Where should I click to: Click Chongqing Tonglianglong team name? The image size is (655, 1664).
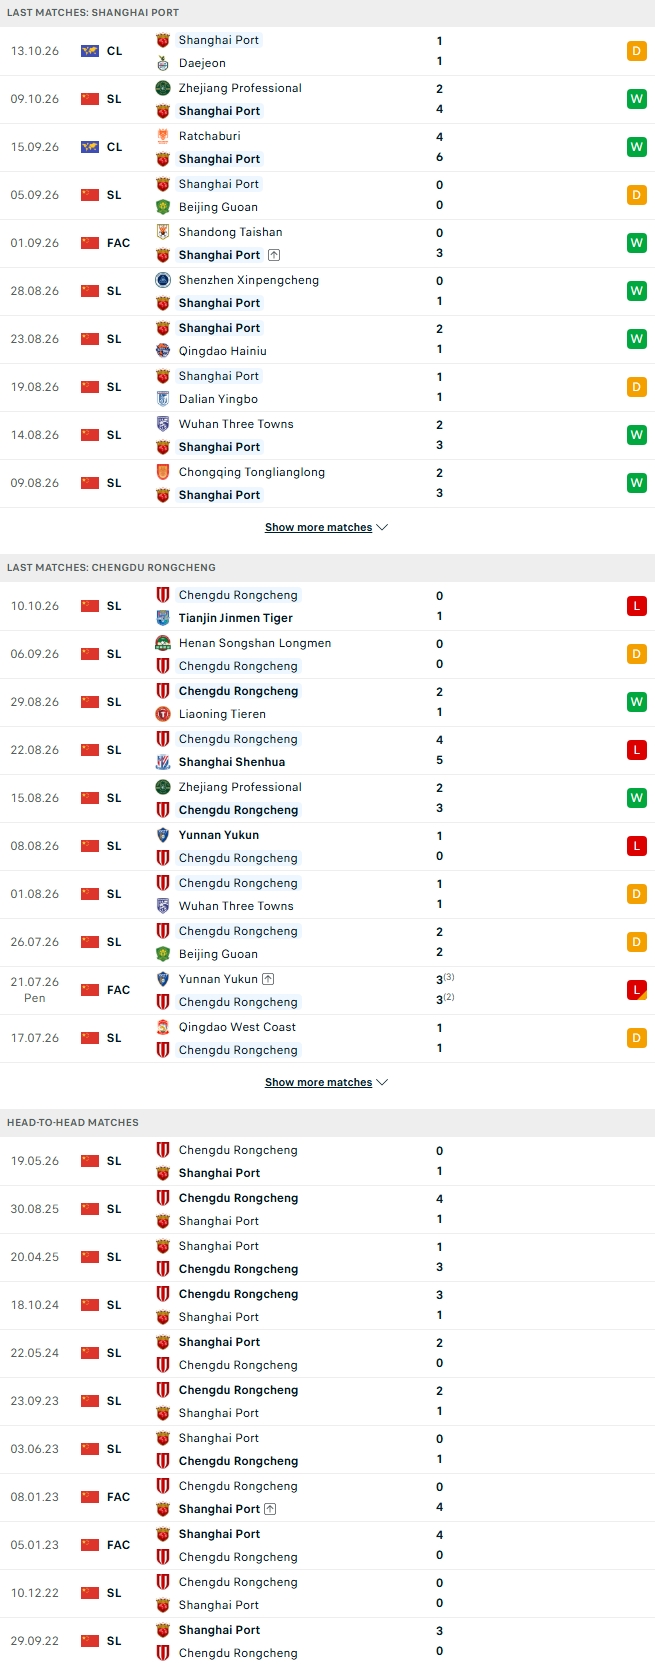pyautogui.click(x=252, y=472)
